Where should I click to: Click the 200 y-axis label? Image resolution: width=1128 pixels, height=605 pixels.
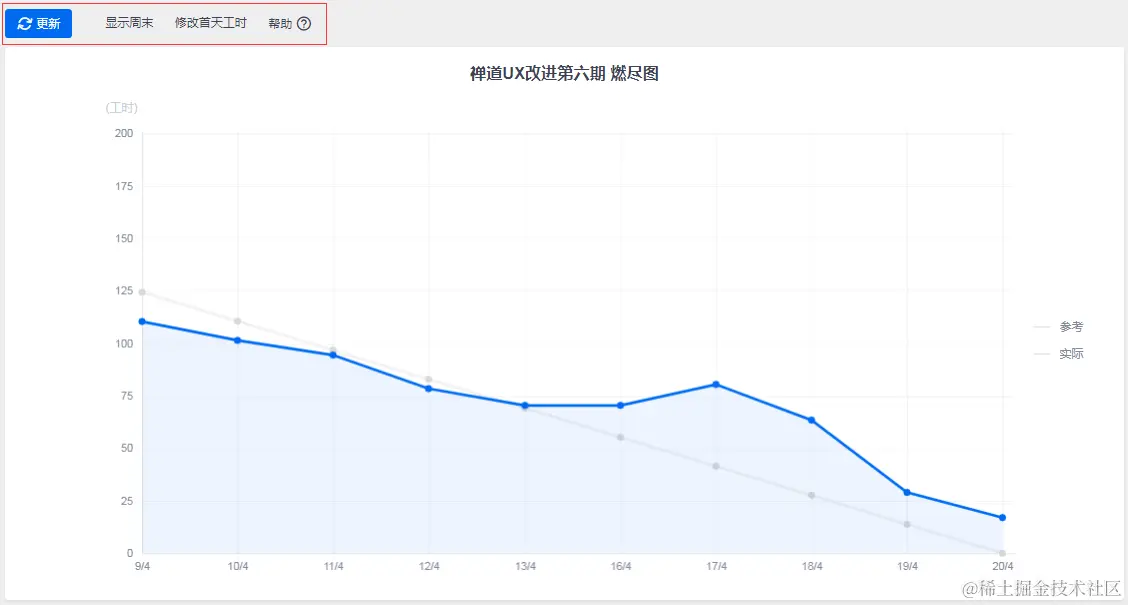pos(124,133)
